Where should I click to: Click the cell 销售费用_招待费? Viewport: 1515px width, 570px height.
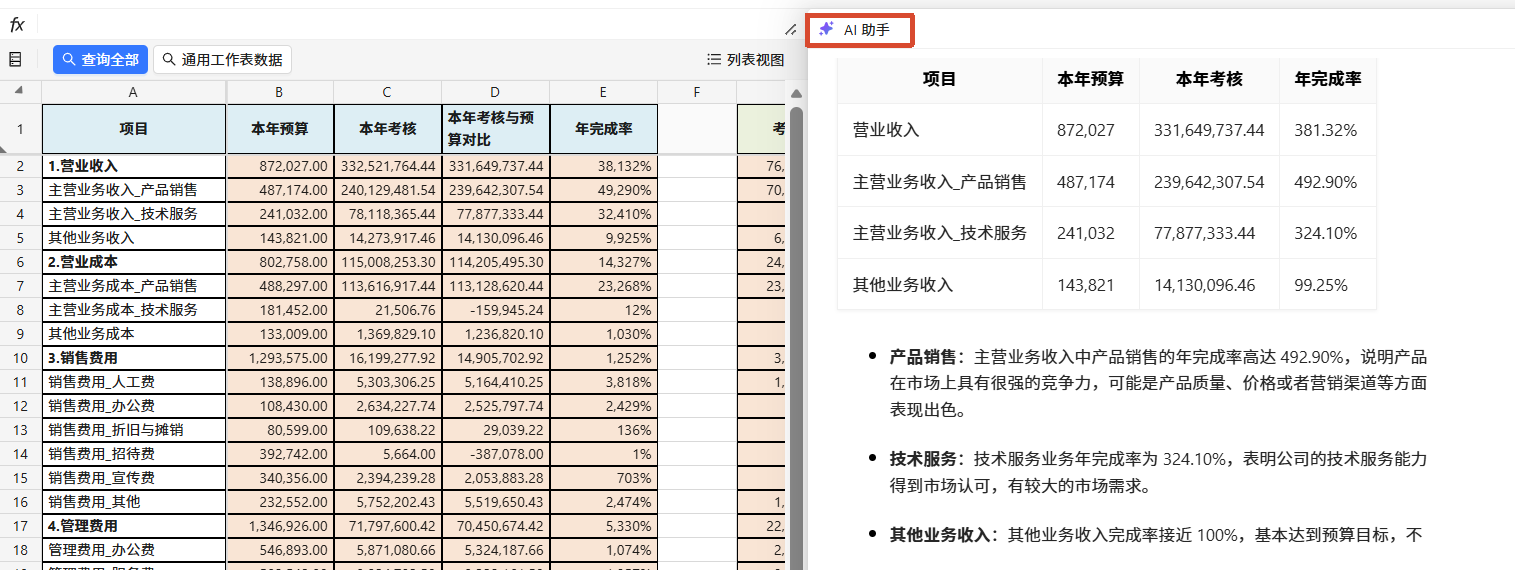click(134, 454)
